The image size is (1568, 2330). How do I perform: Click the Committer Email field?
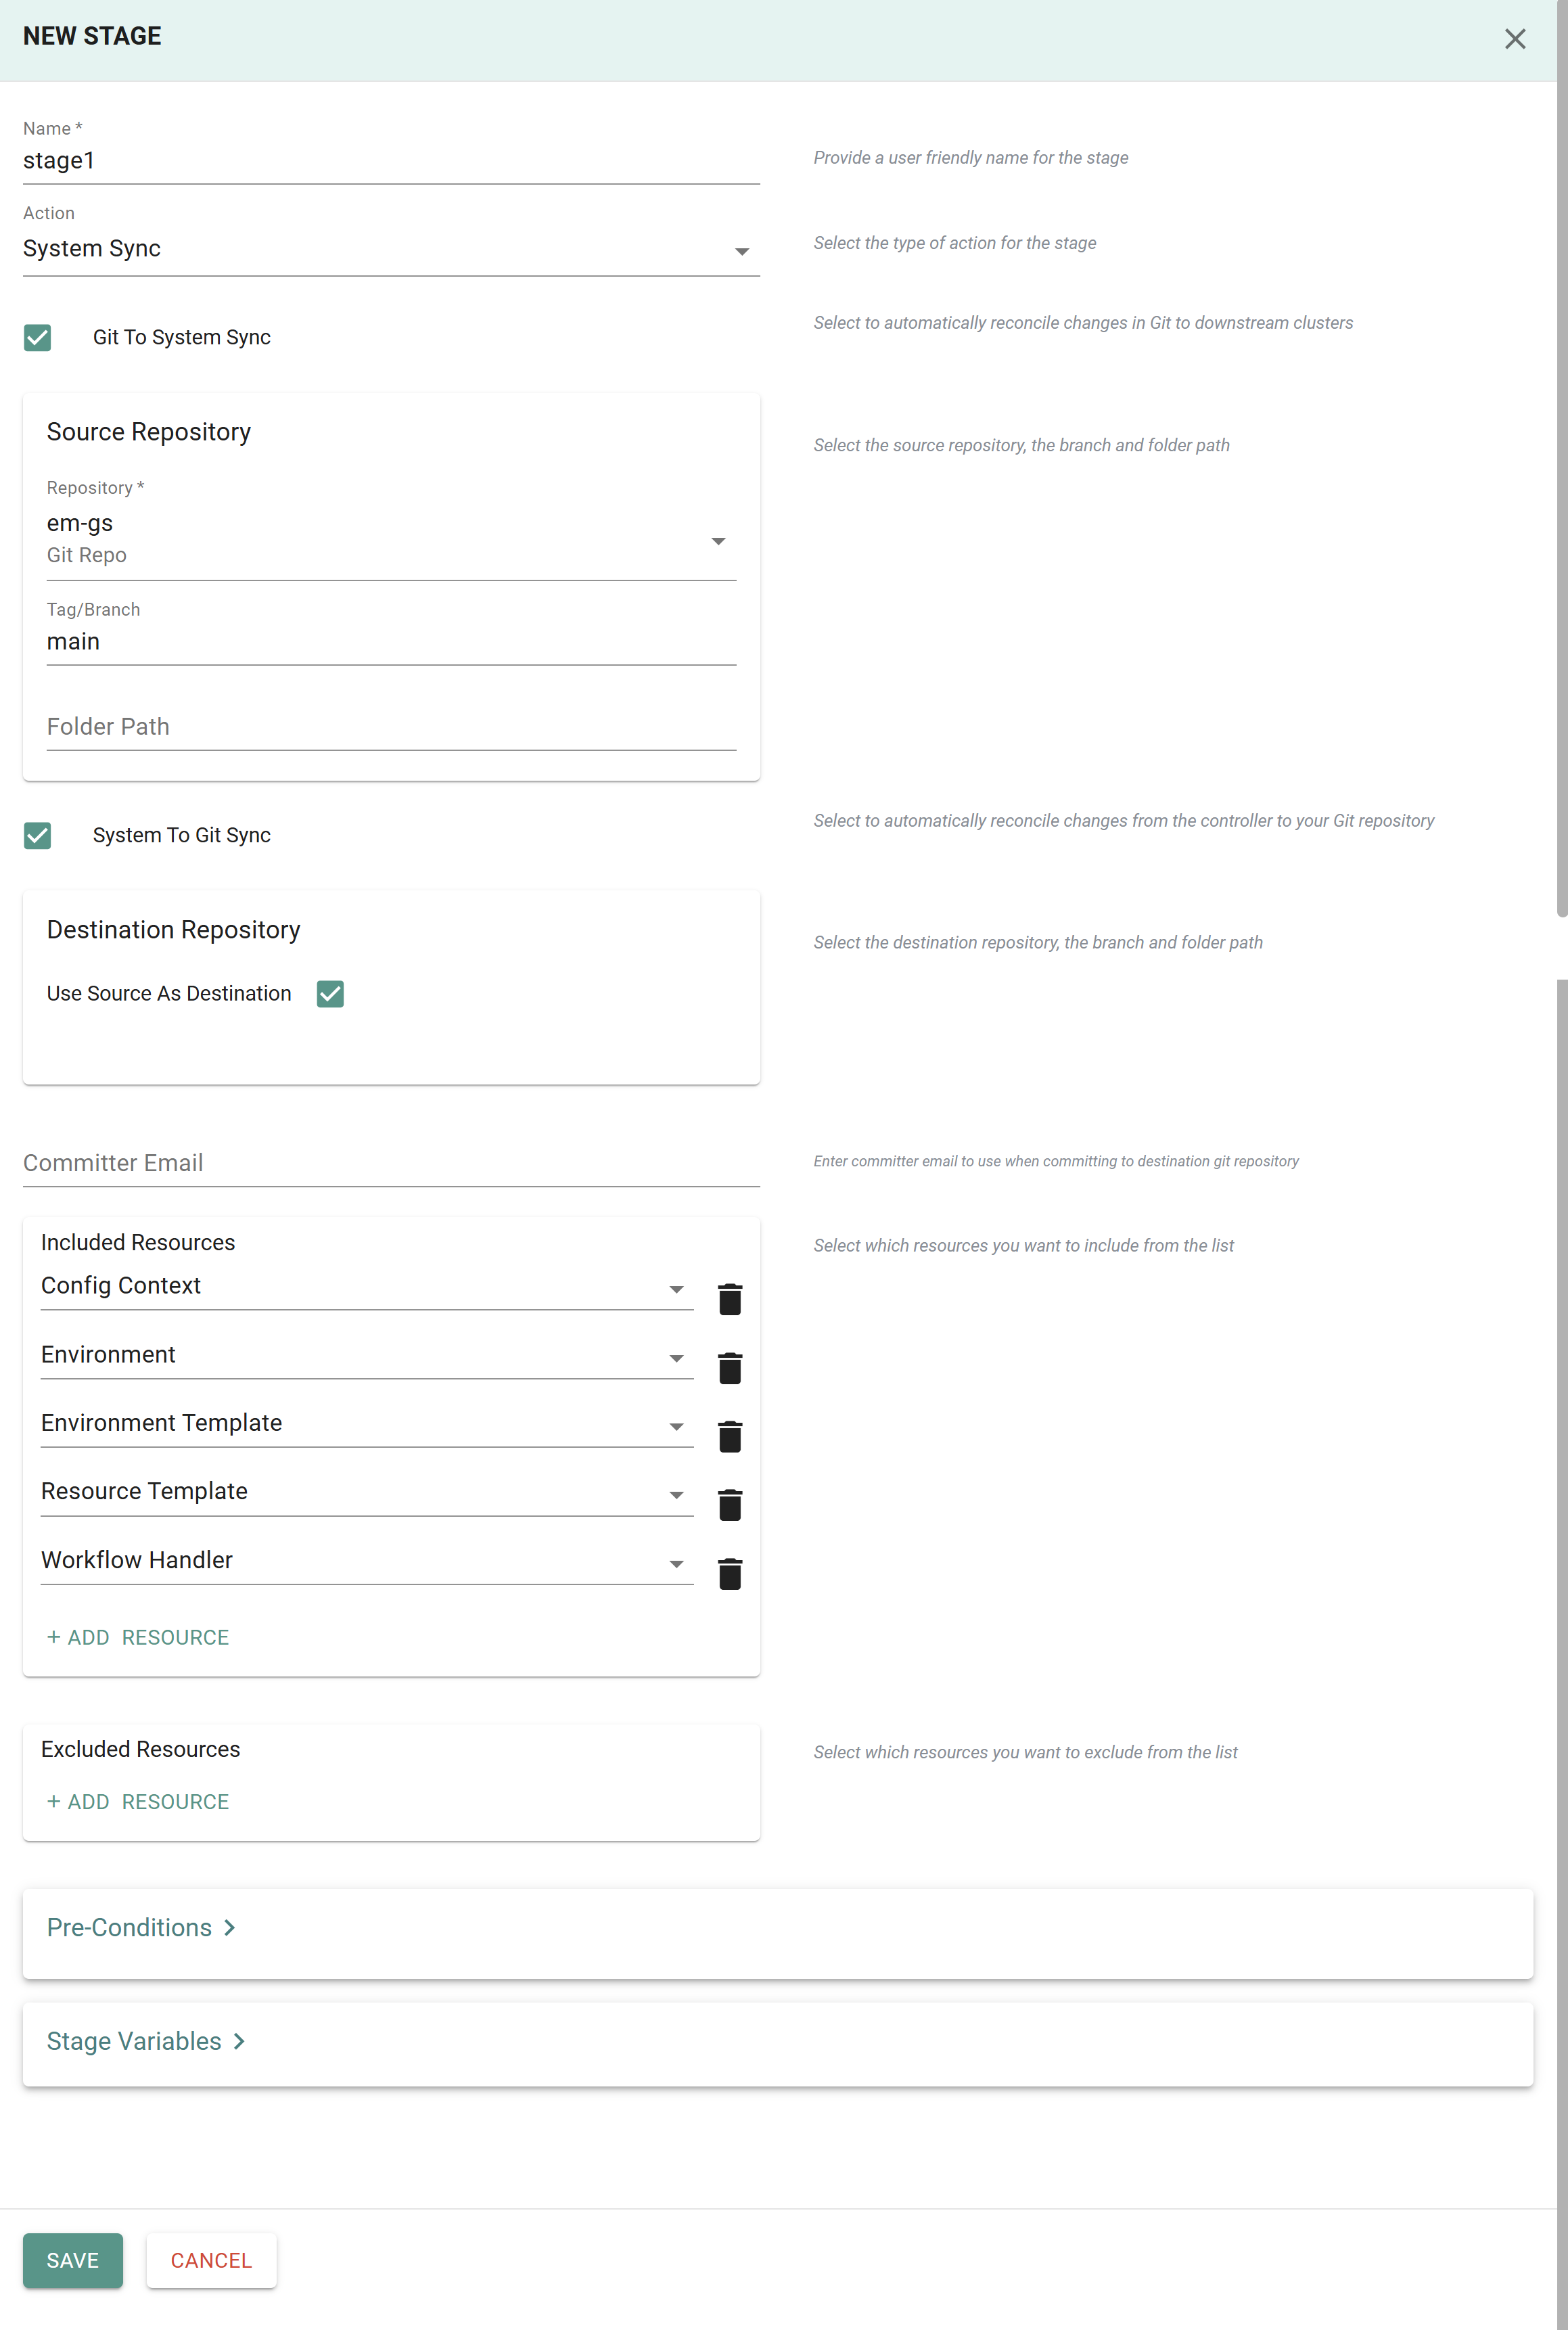point(390,1163)
